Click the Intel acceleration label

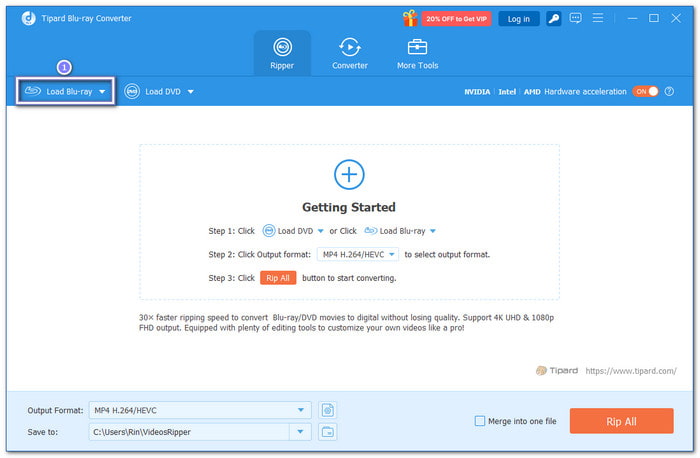point(507,92)
